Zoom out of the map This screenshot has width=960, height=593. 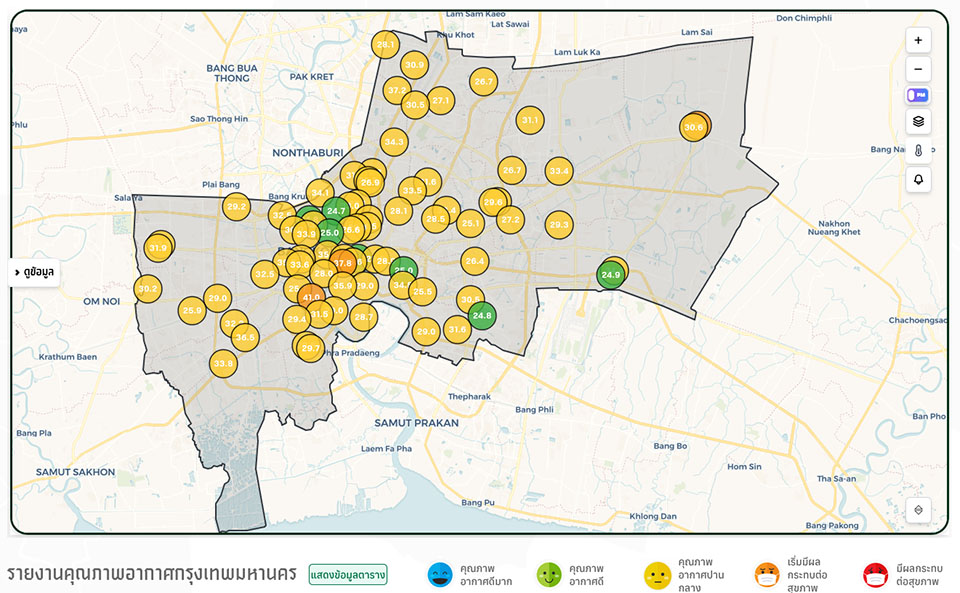pyautogui.click(x=918, y=69)
